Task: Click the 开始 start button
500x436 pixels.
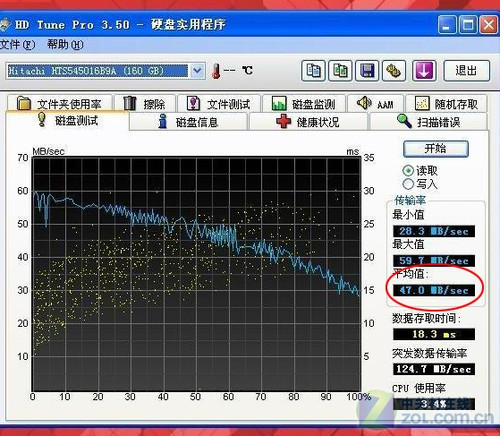Action: click(x=436, y=149)
